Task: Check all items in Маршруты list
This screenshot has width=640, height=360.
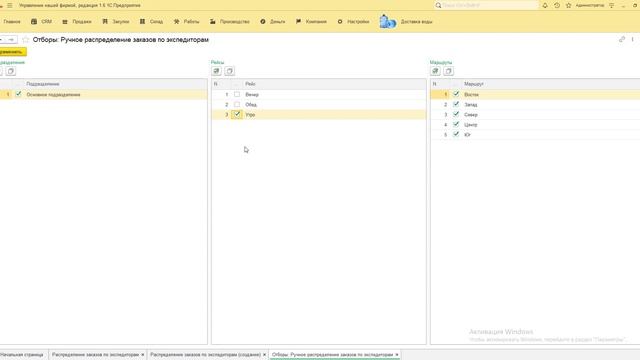Action: coord(435,71)
